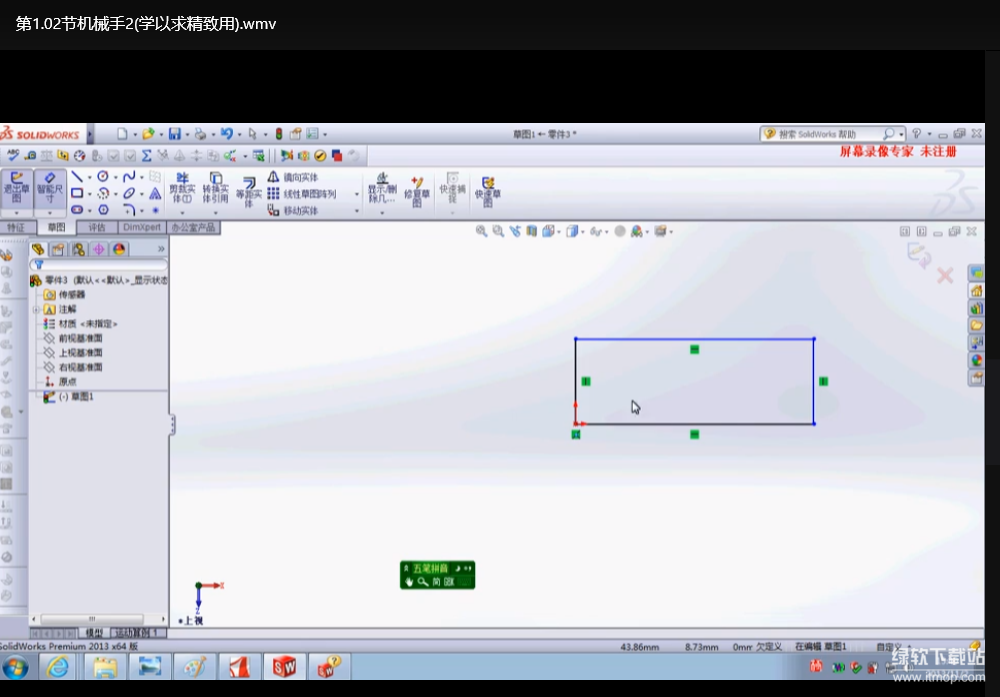
Task: Click the Open file icon
Action: (x=148, y=134)
